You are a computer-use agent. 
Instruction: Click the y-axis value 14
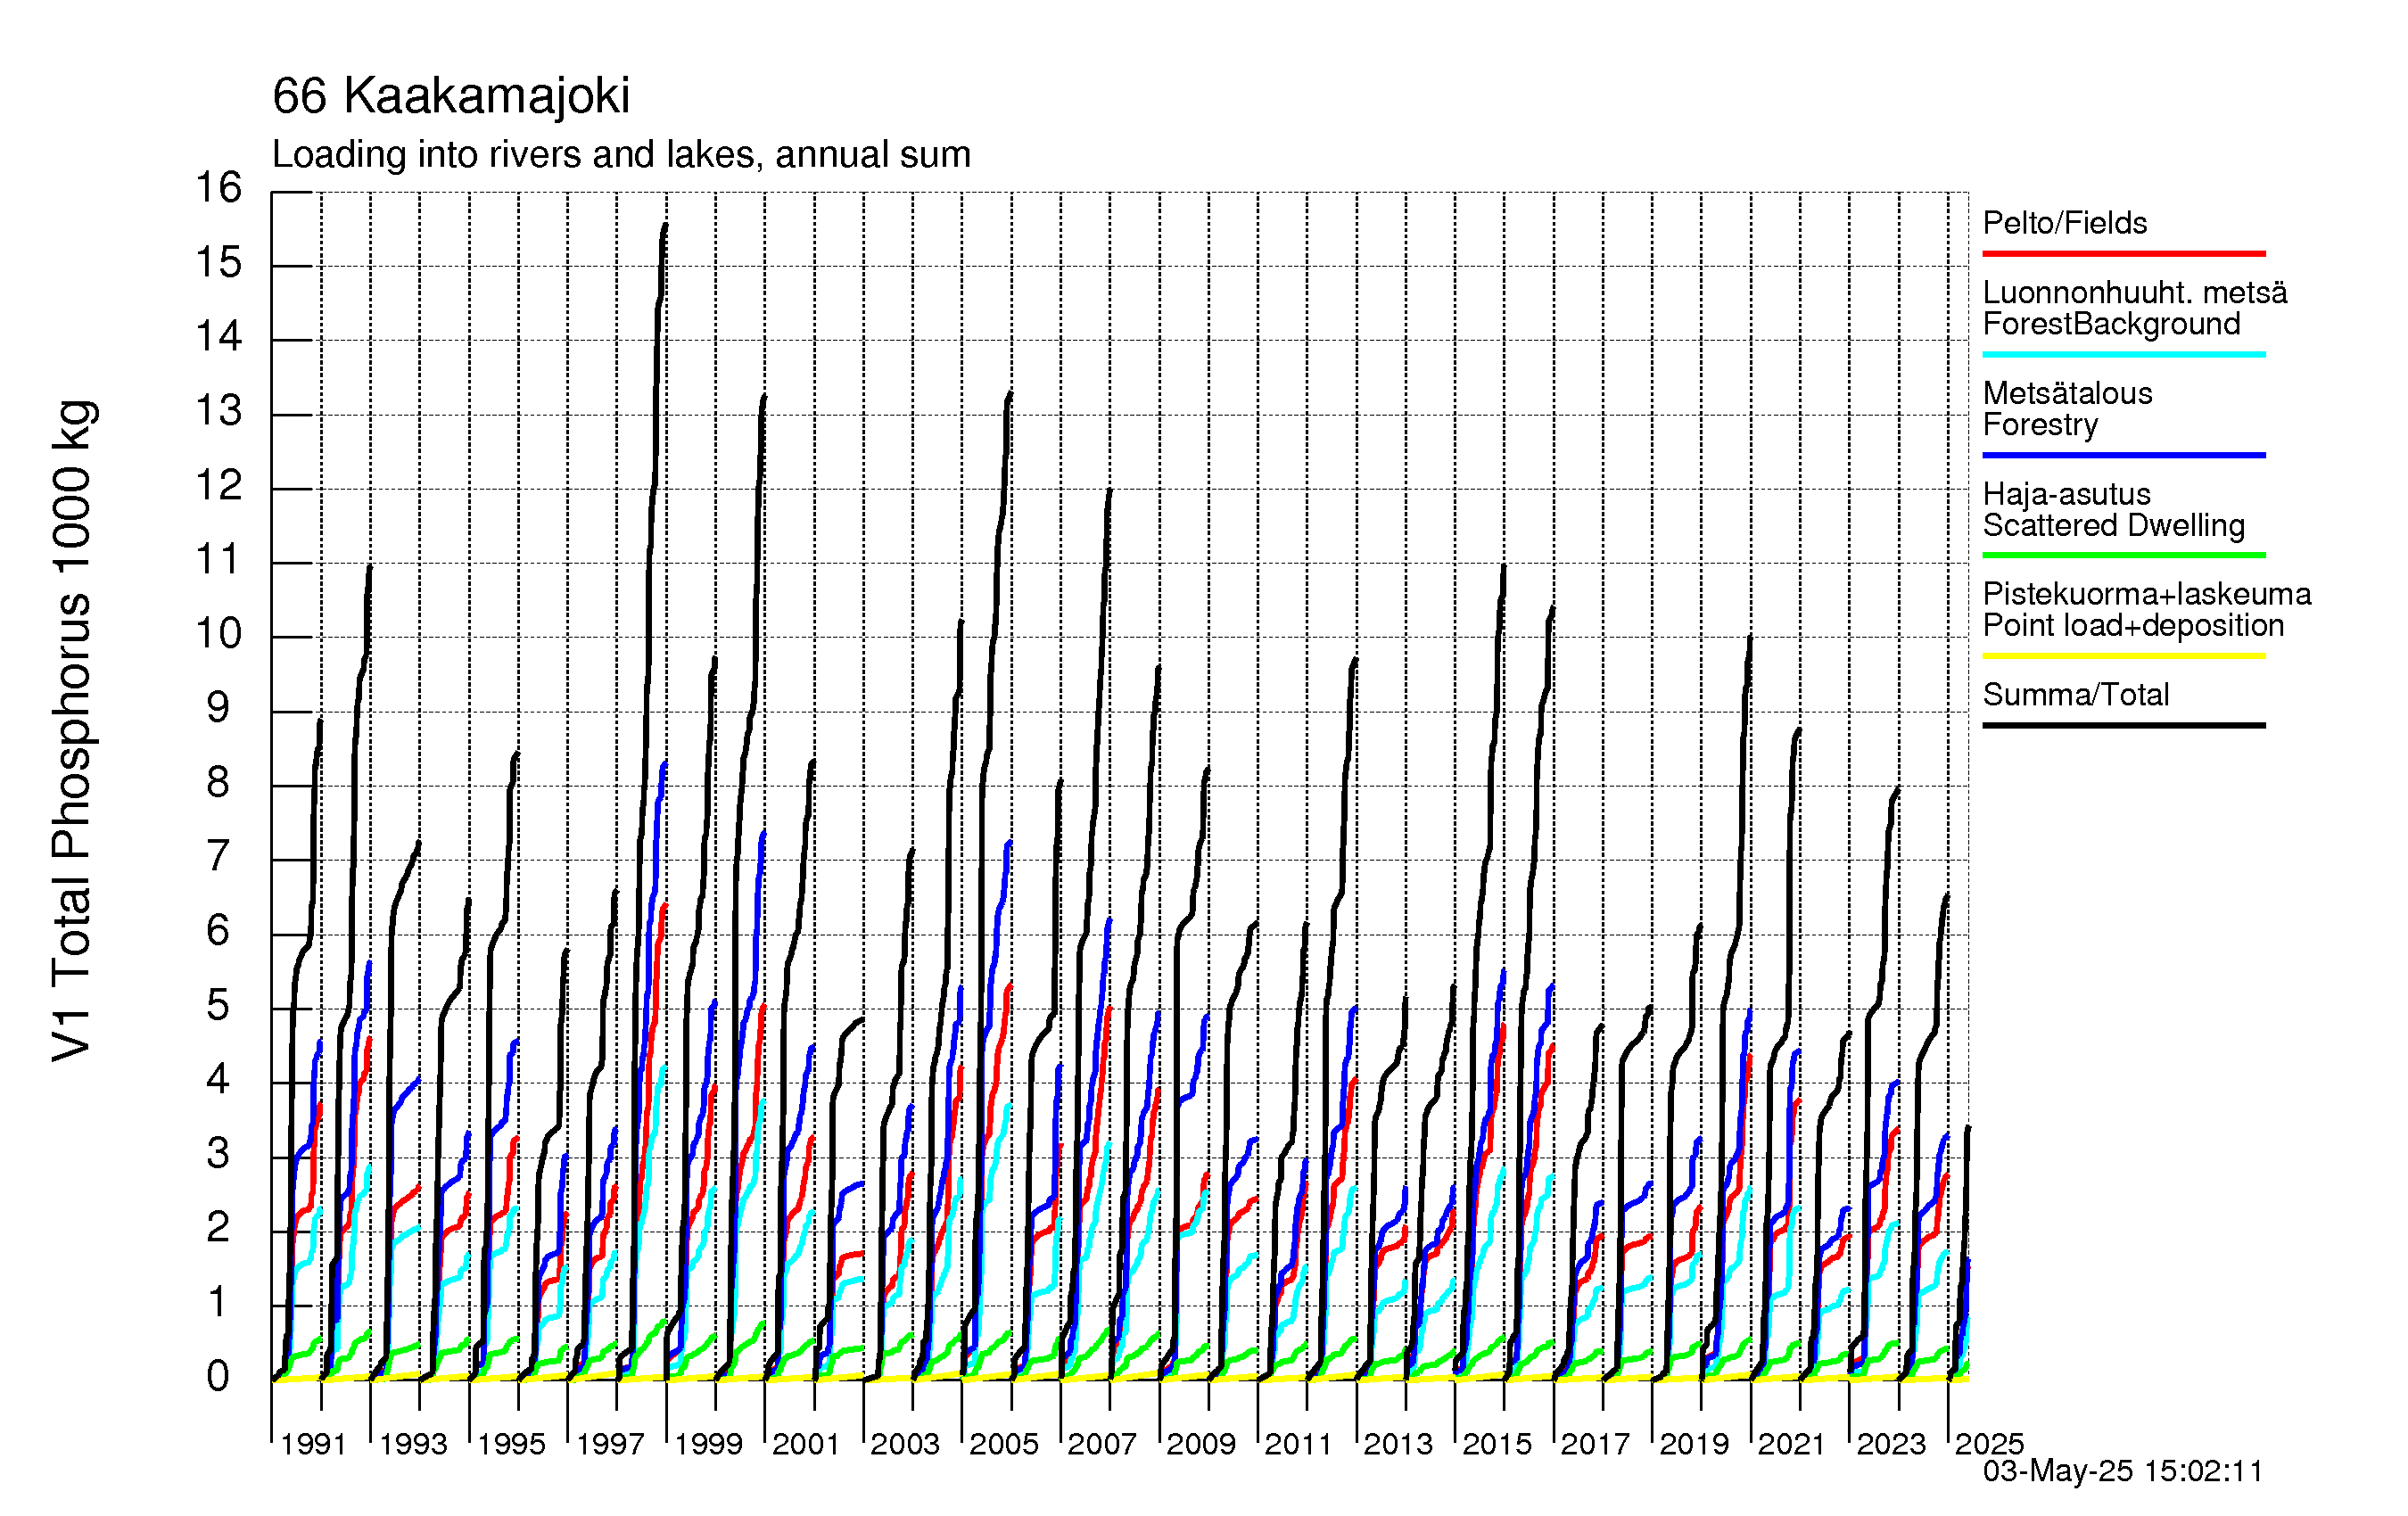pyautogui.click(x=219, y=337)
